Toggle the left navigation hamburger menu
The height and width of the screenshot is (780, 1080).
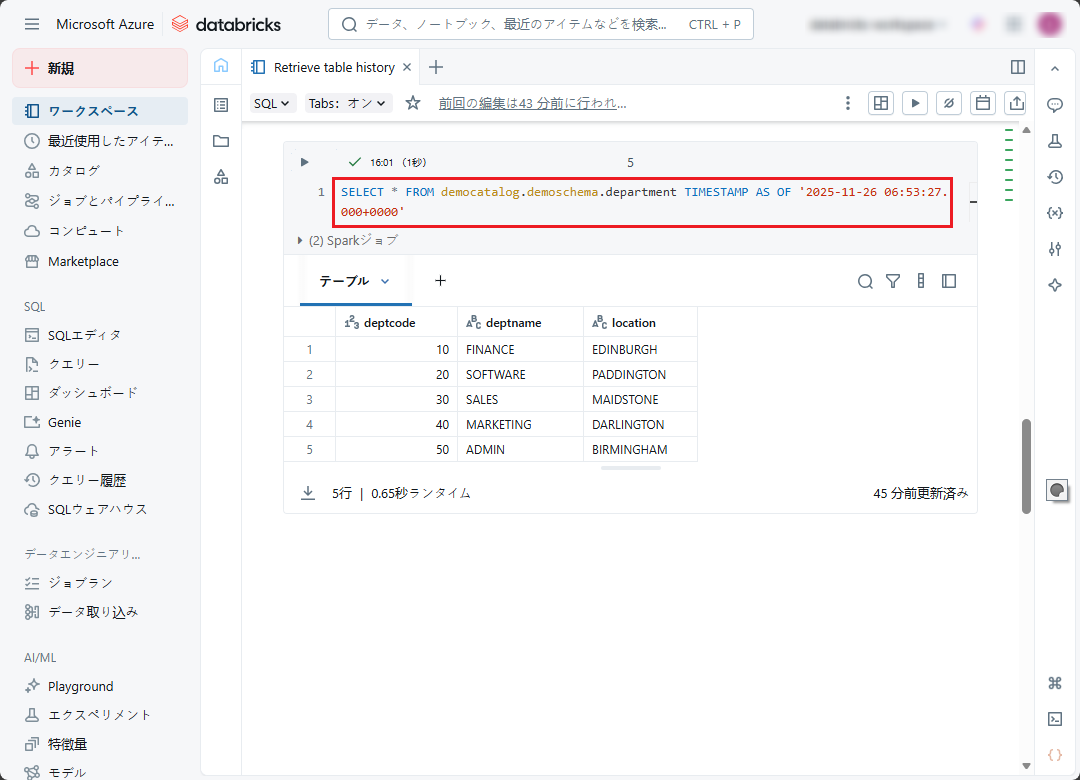(x=32, y=24)
